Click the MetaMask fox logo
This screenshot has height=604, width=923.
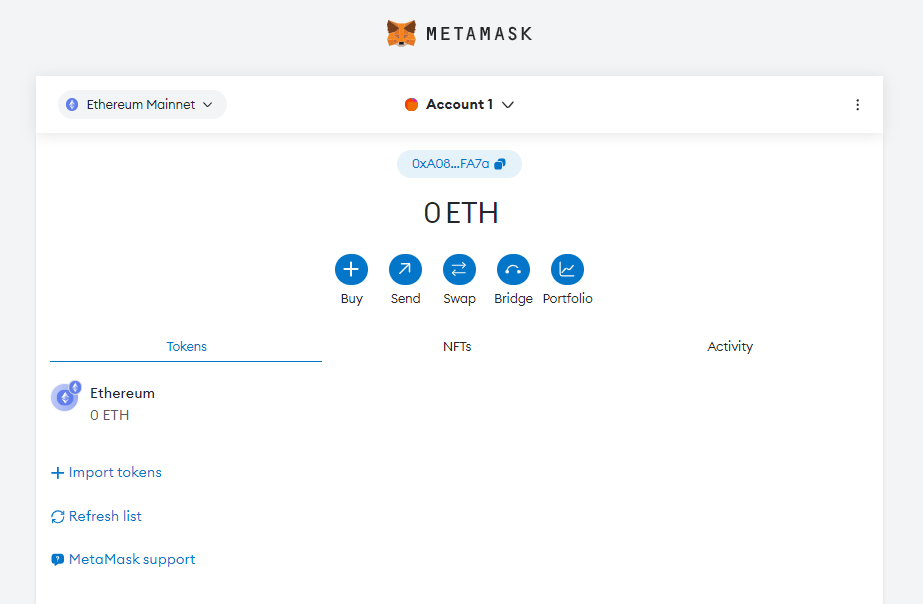click(401, 33)
